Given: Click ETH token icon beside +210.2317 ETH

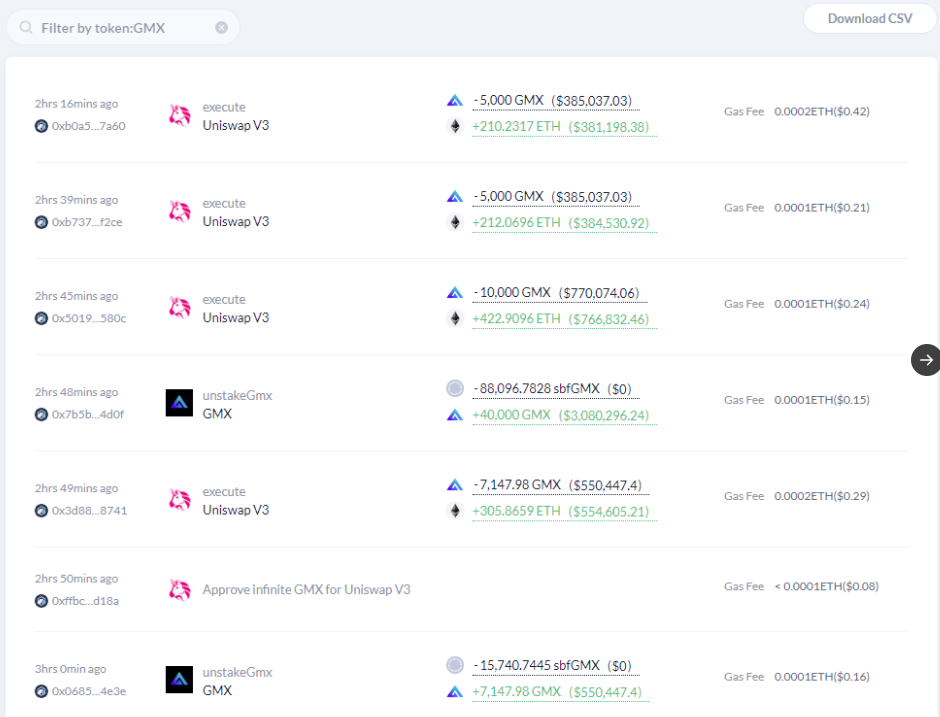Looking at the screenshot, I should click(455, 127).
